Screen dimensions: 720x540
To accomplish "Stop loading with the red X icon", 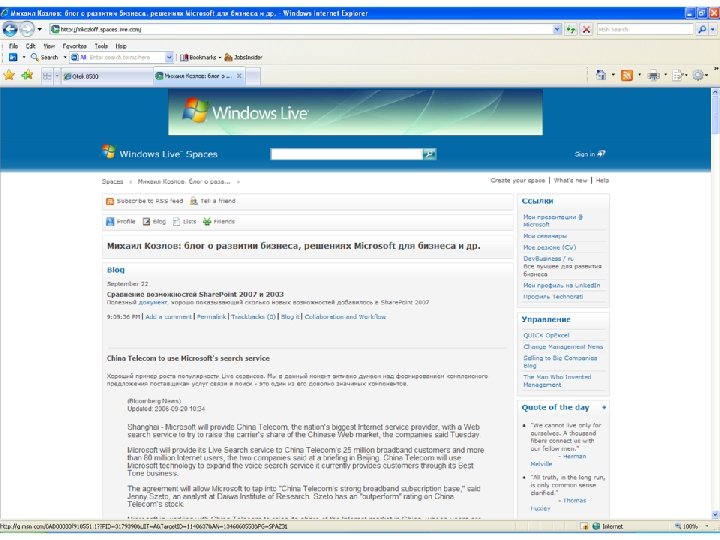I will tap(586, 29).
